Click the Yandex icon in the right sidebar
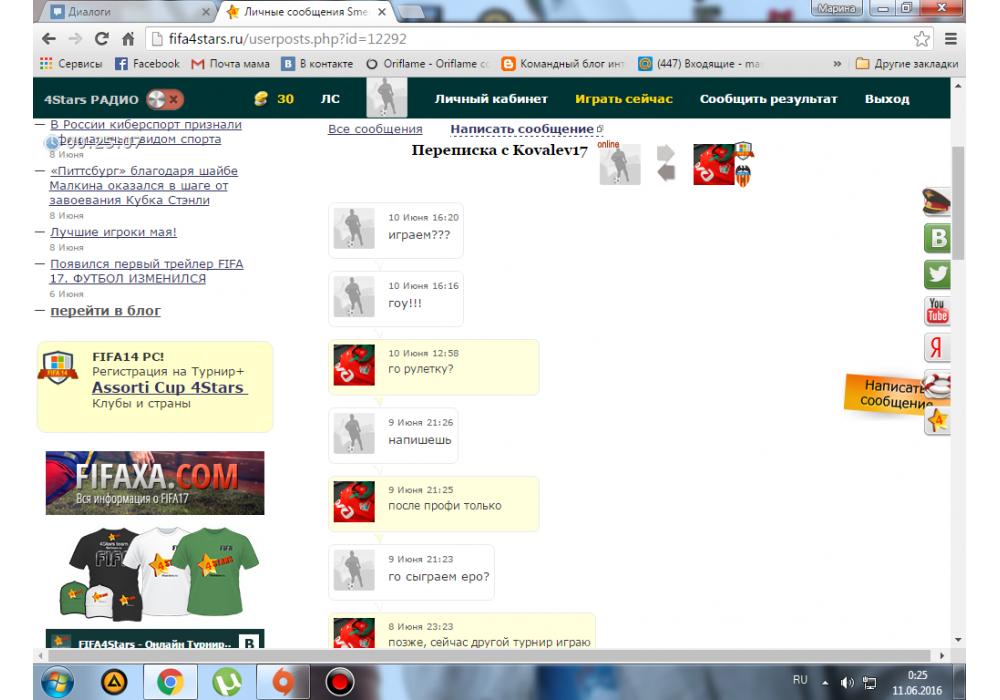Screen dimensions: 1000x700 [938, 347]
